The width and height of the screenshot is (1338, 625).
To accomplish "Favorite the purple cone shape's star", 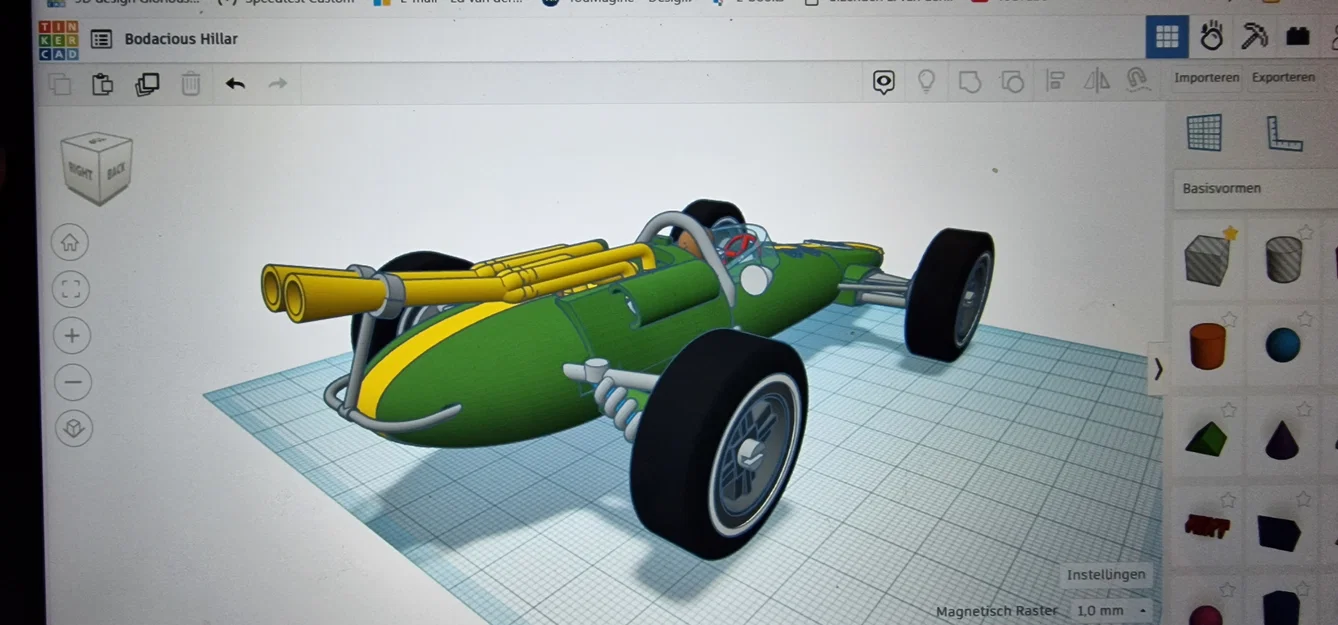I will coord(1304,408).
